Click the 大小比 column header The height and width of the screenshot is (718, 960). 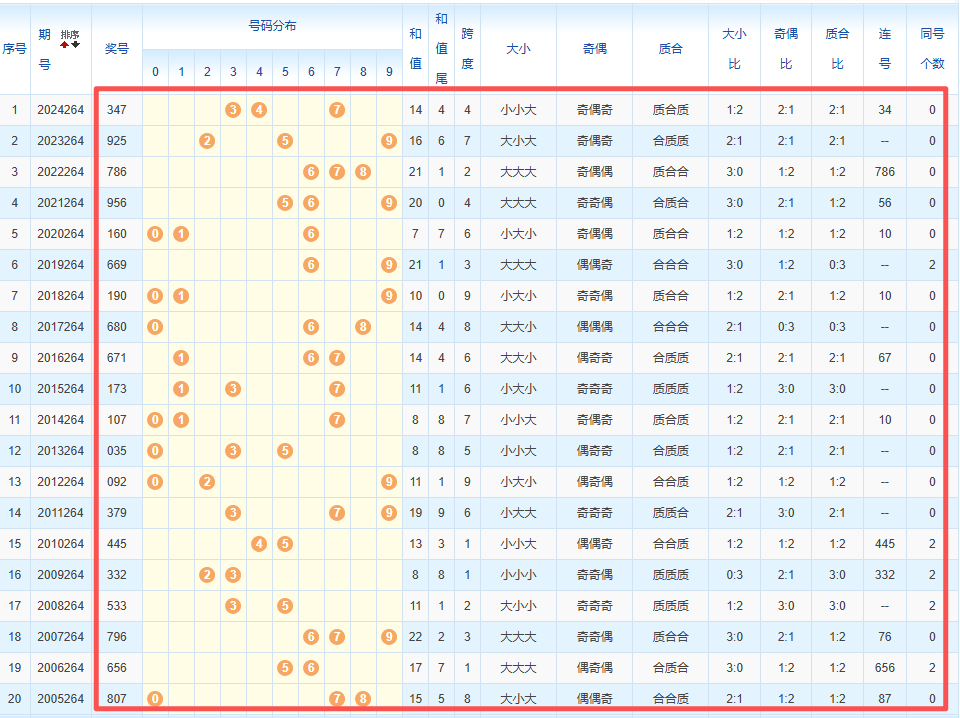734,47
